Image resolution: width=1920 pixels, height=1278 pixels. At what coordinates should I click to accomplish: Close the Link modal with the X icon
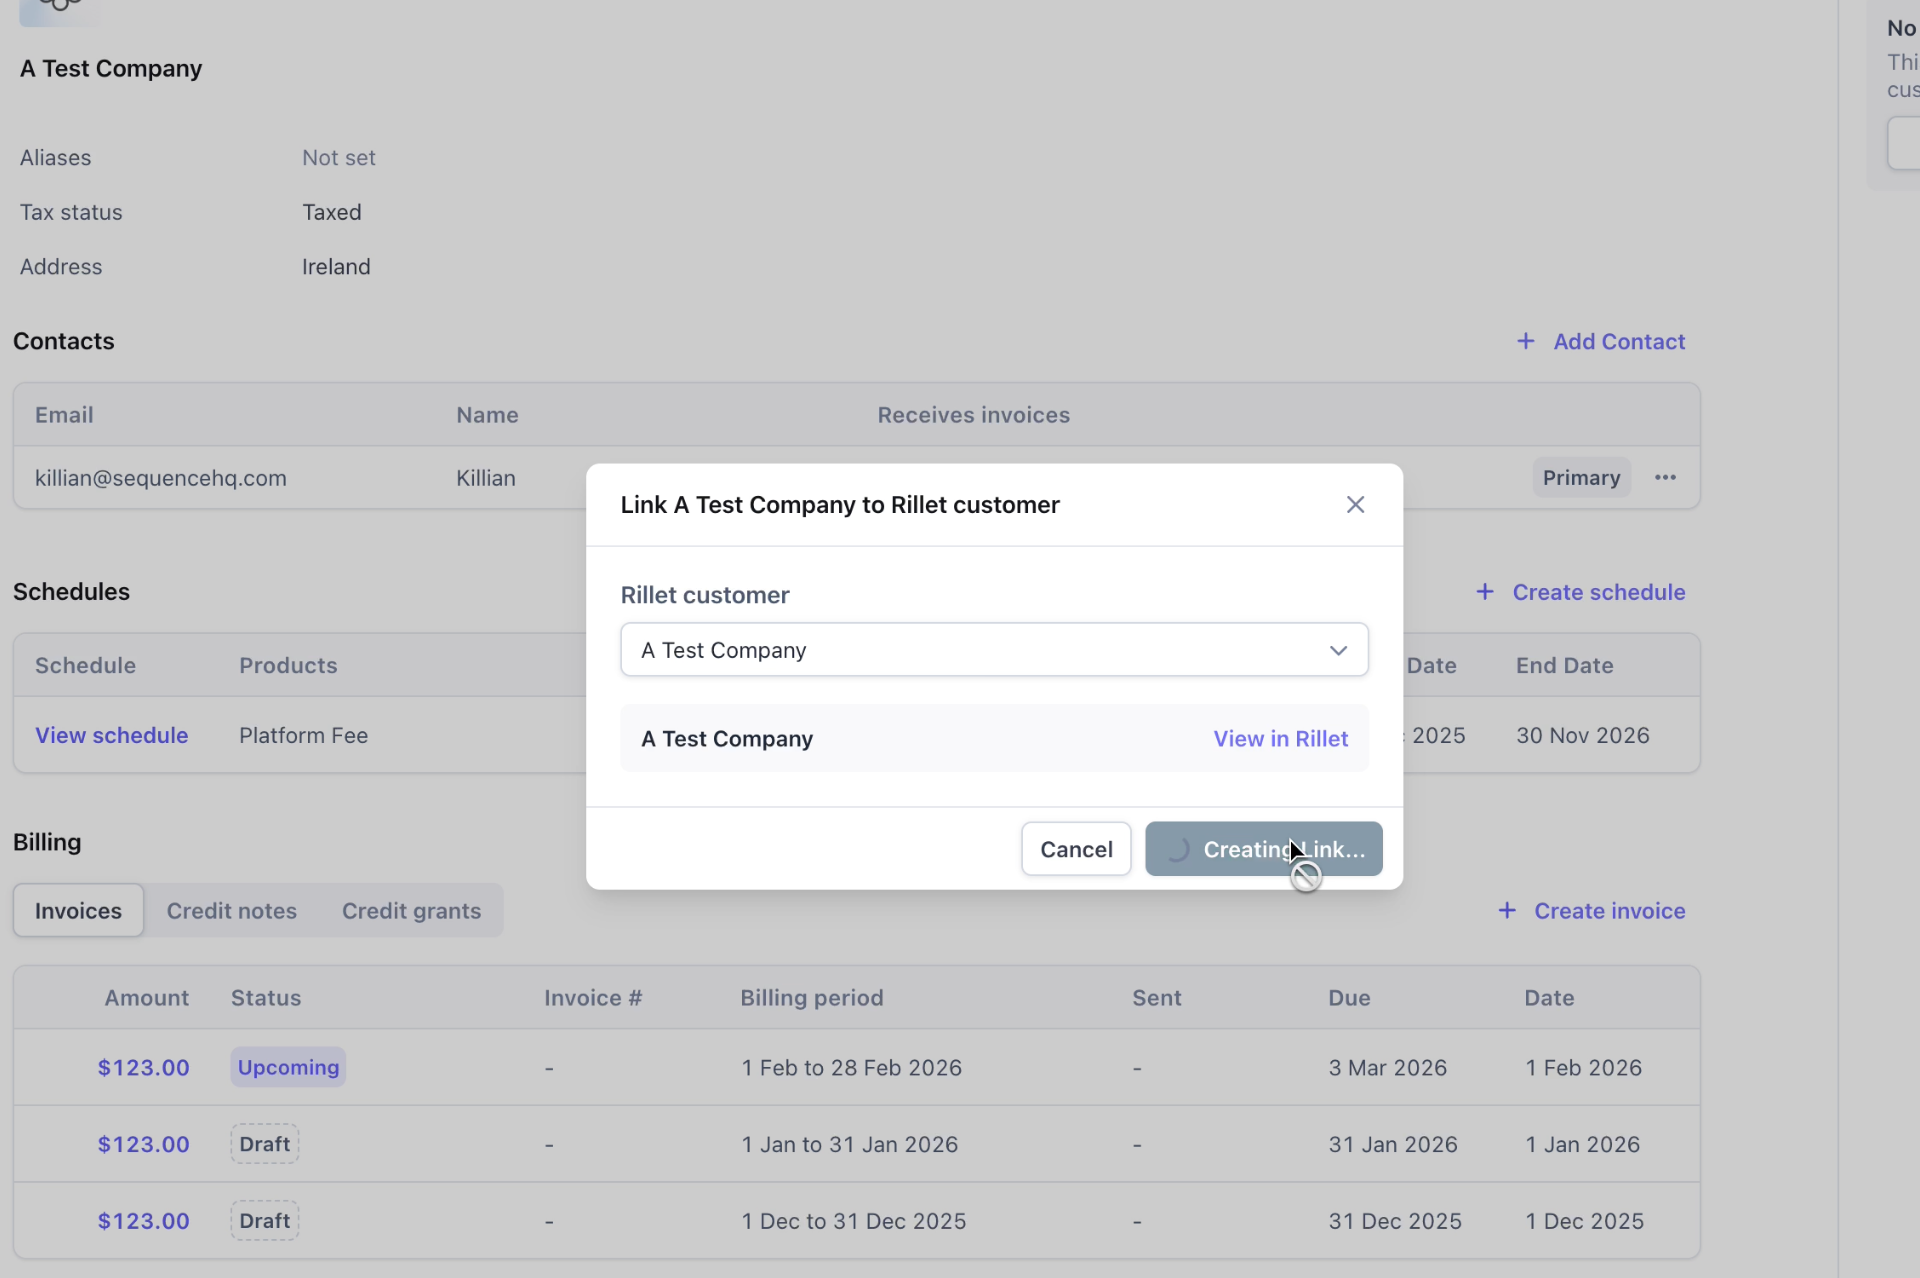[1355, 504]
